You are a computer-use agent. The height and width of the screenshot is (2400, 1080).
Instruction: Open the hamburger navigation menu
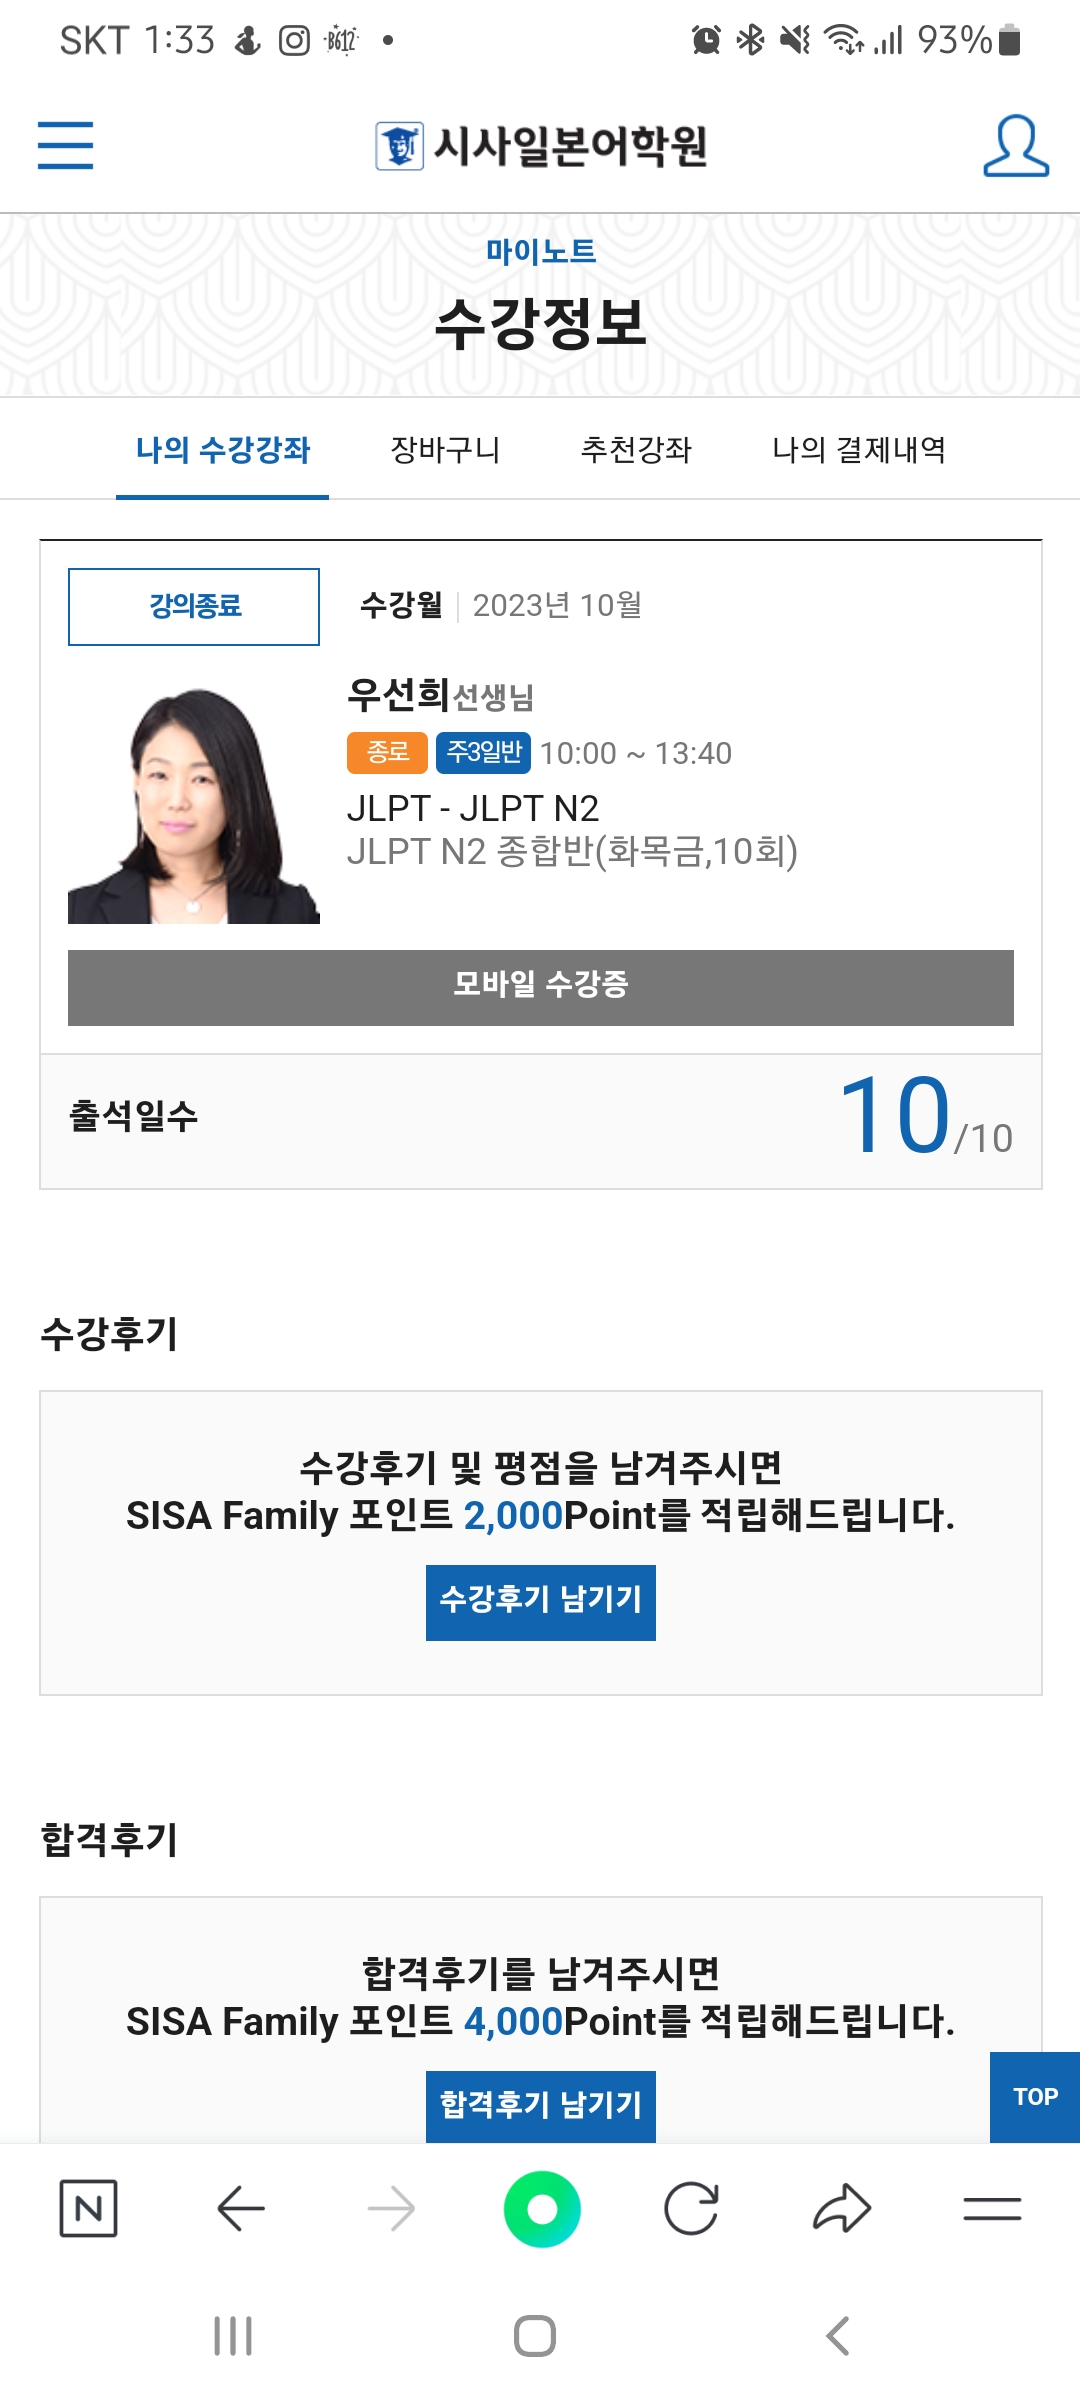pos(66,146)
